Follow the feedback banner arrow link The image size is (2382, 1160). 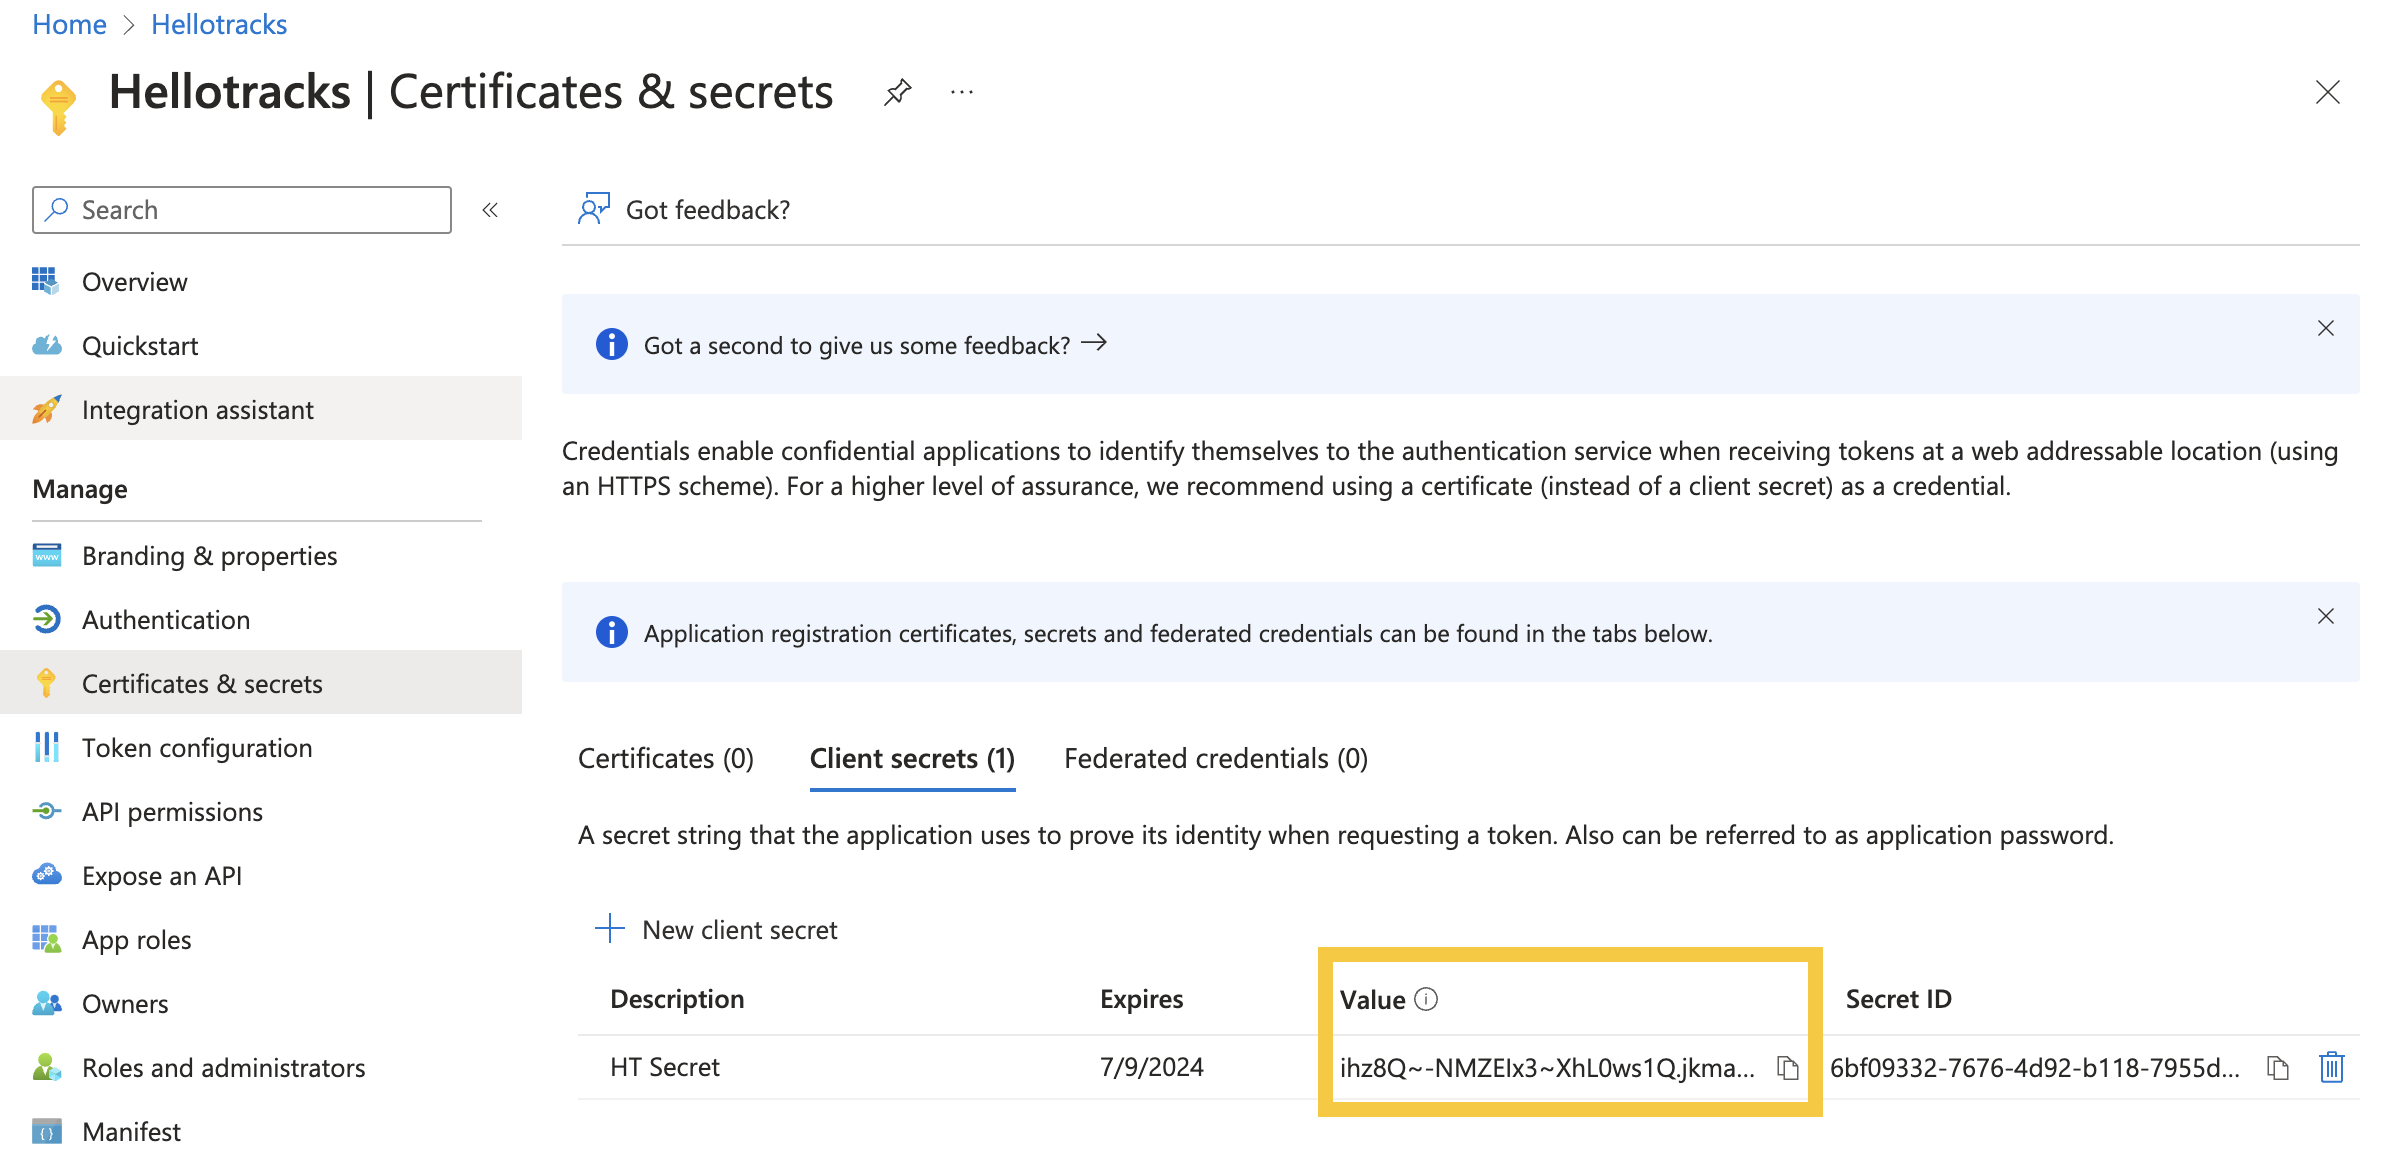click(x=1094, y=343)
